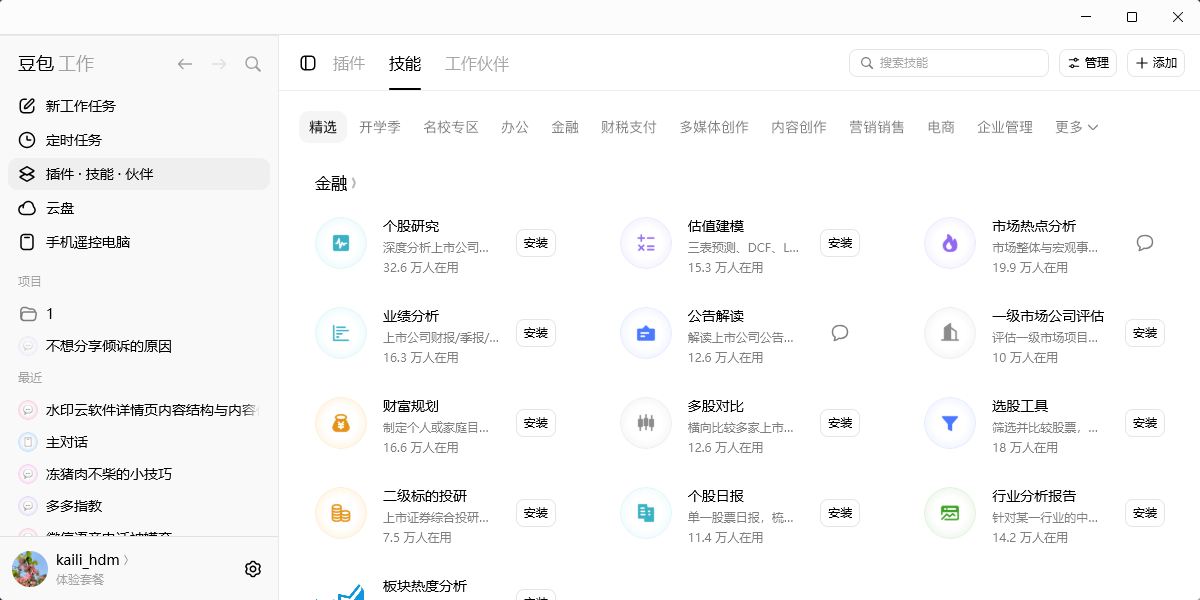
Task: Install the 一级市场公司评估 skill
Action: tap(1145, 333)
